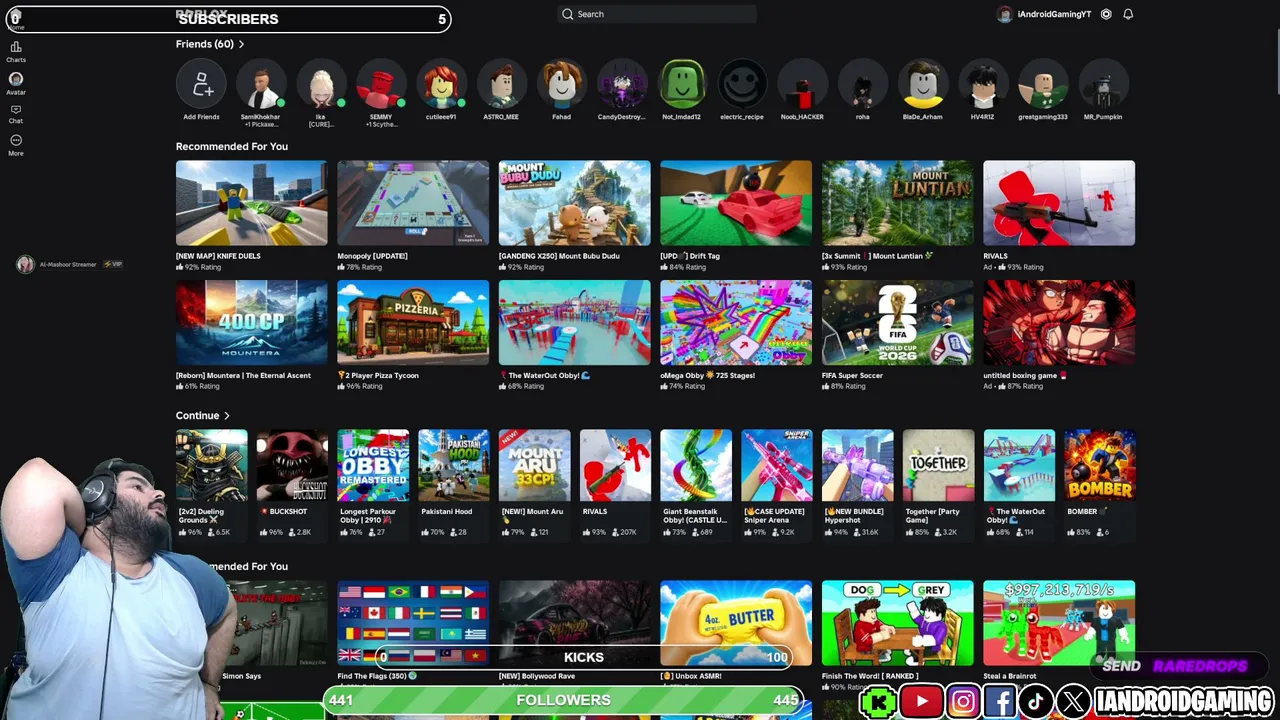Open Sniper Arena in the Continue row
Screen dimensions: 1280x720
click(777, 466)
